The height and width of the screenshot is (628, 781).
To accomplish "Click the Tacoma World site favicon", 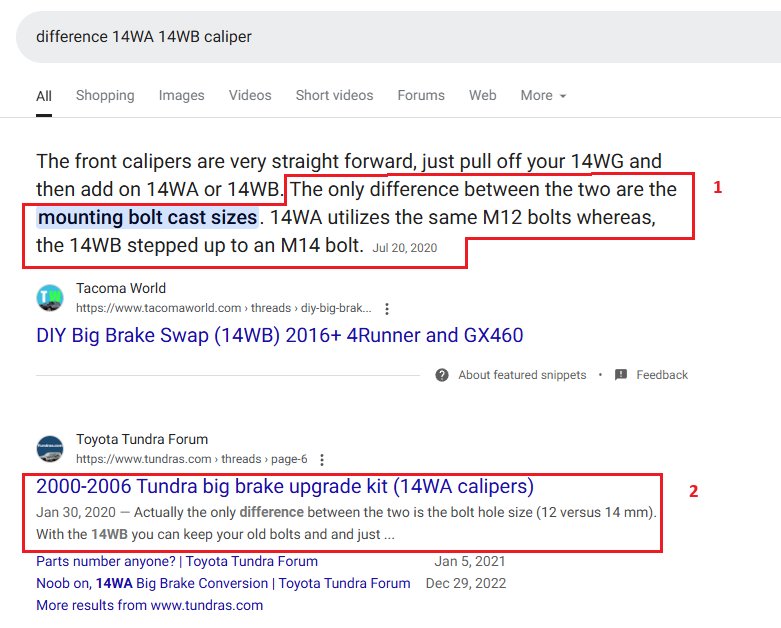I will [50, 297].
